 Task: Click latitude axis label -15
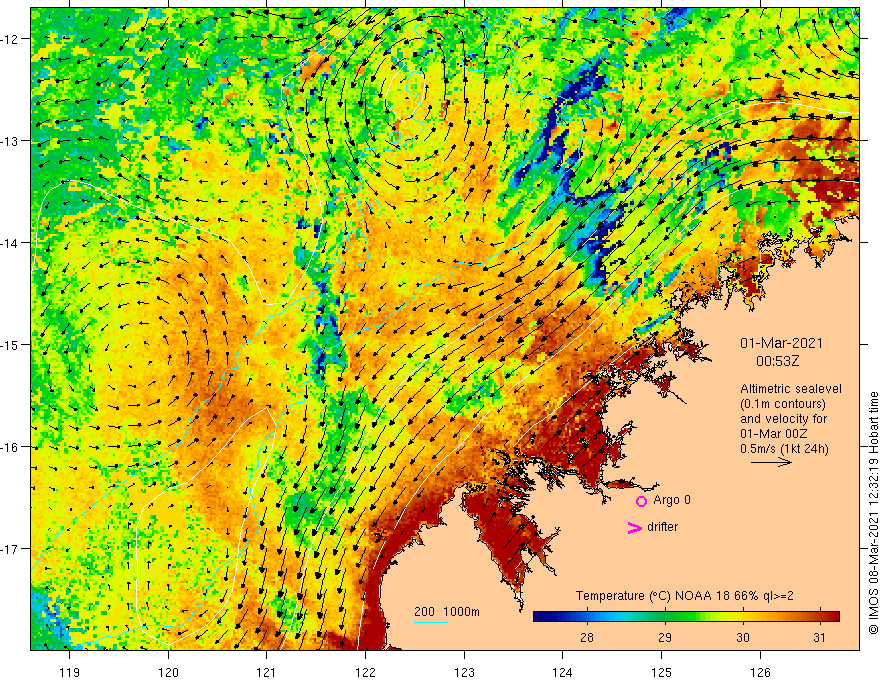coord(9,345)
